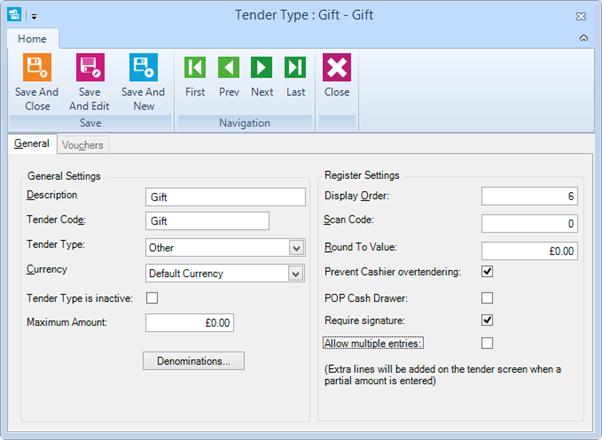Click the pink Close ribbon icon

click(337, 67)
